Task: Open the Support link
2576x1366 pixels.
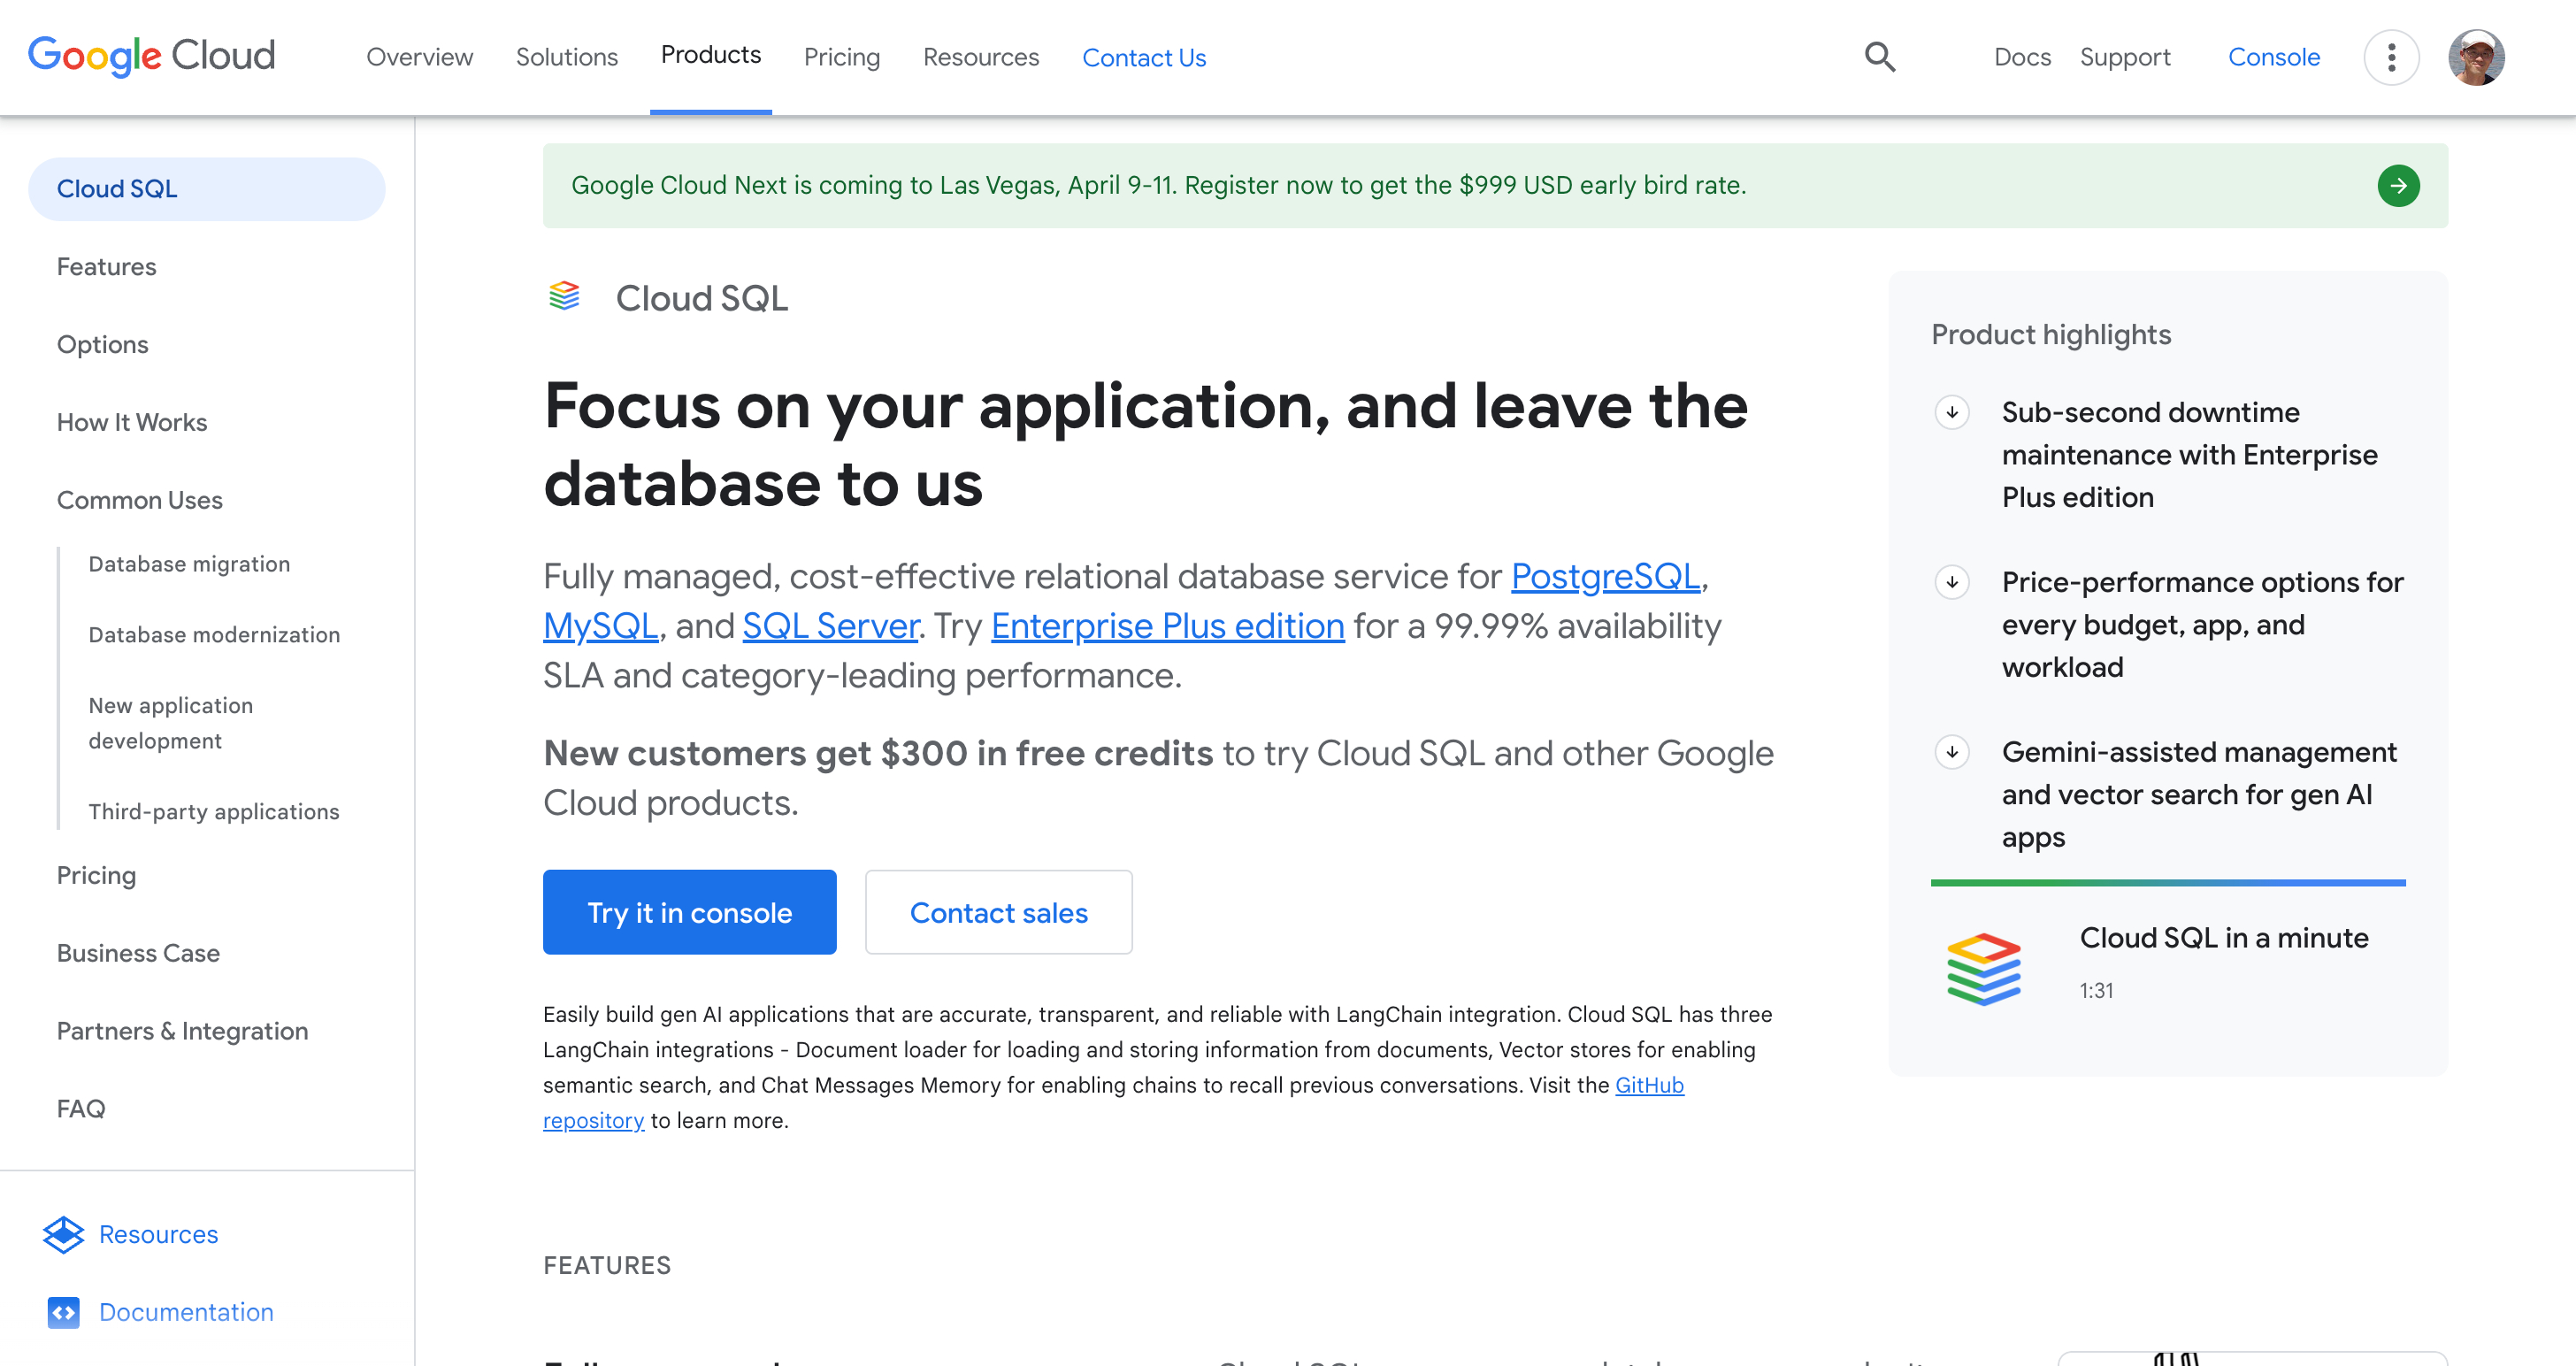Action: tap(2125, 57)
